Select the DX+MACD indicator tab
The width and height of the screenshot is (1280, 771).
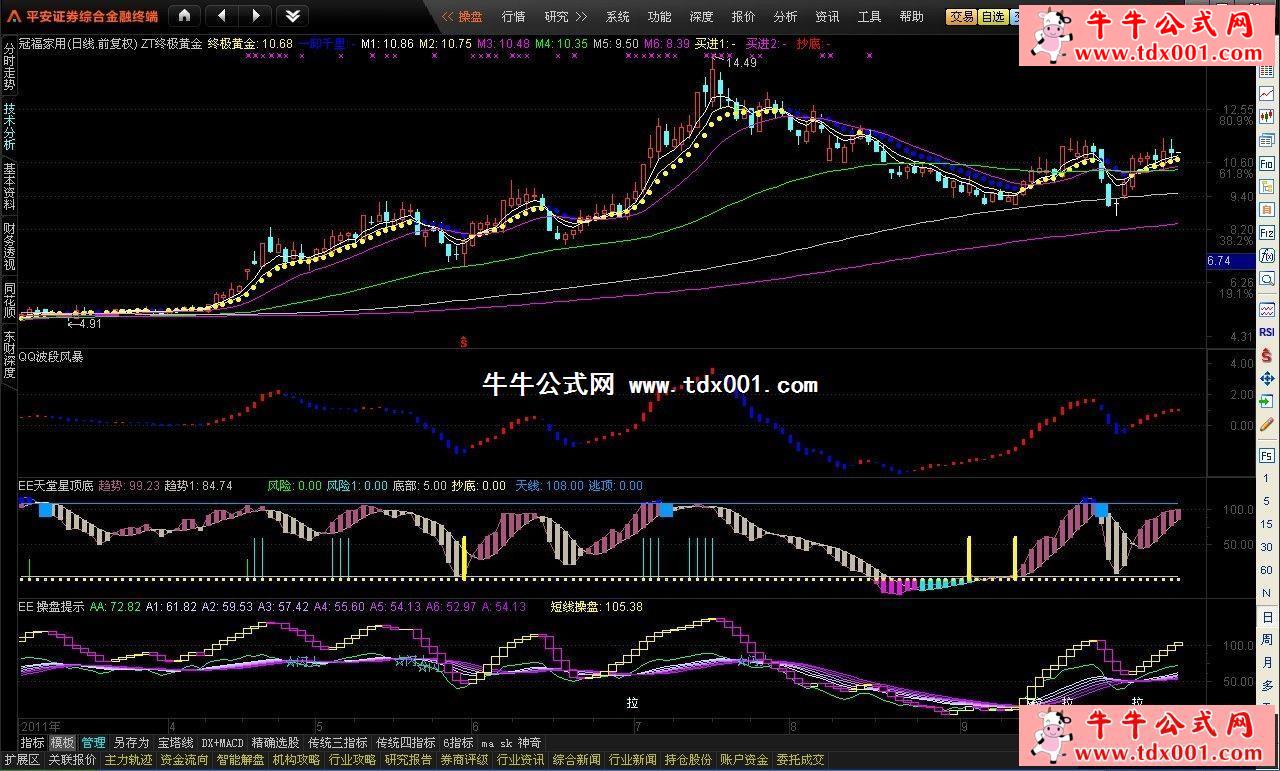pos(222,743)
